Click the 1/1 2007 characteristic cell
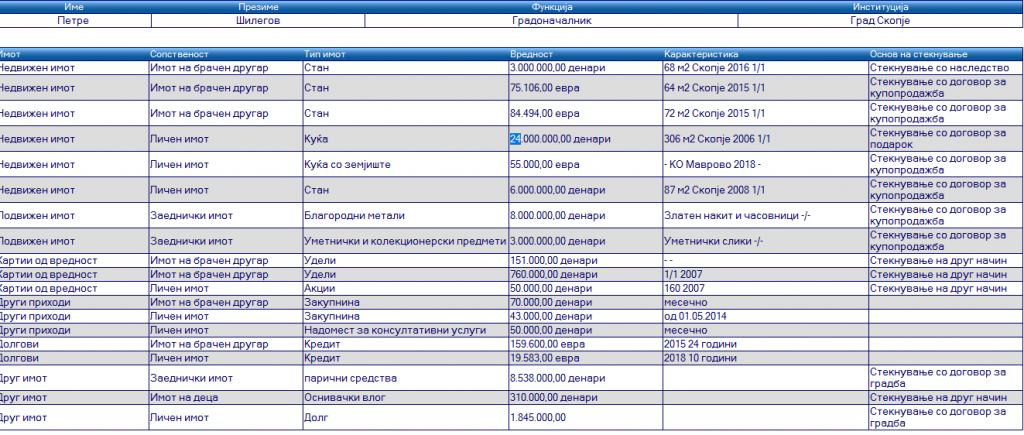Image resolution: width=1024 pixels, height=435 pixels. click(765, 274)
